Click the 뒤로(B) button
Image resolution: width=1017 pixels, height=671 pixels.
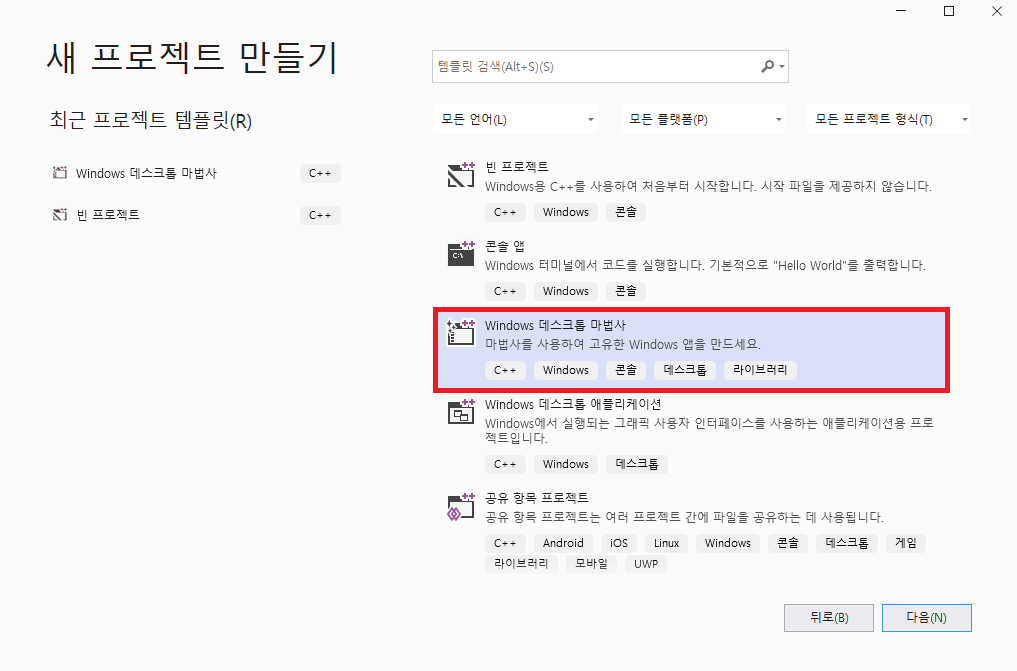click(828, 618)
